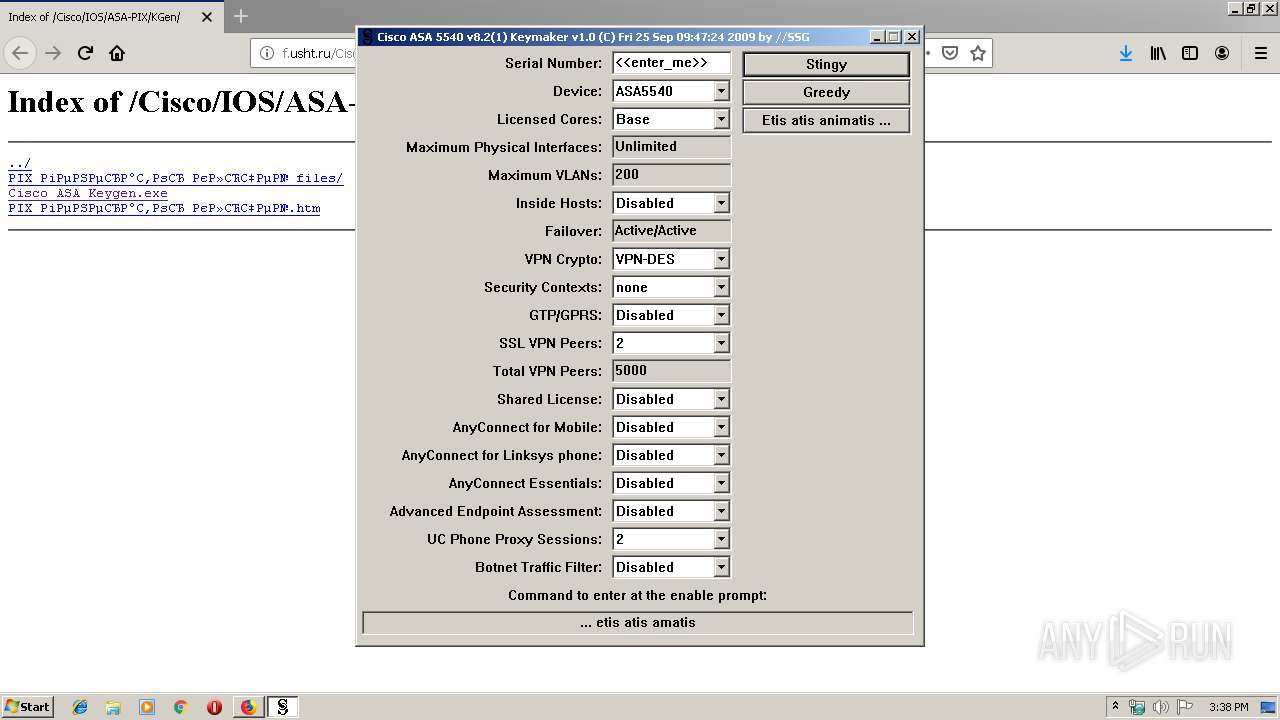Open Windows Explorer folder in taskbar
The image size is (1280, 720).
coord(113,707)
